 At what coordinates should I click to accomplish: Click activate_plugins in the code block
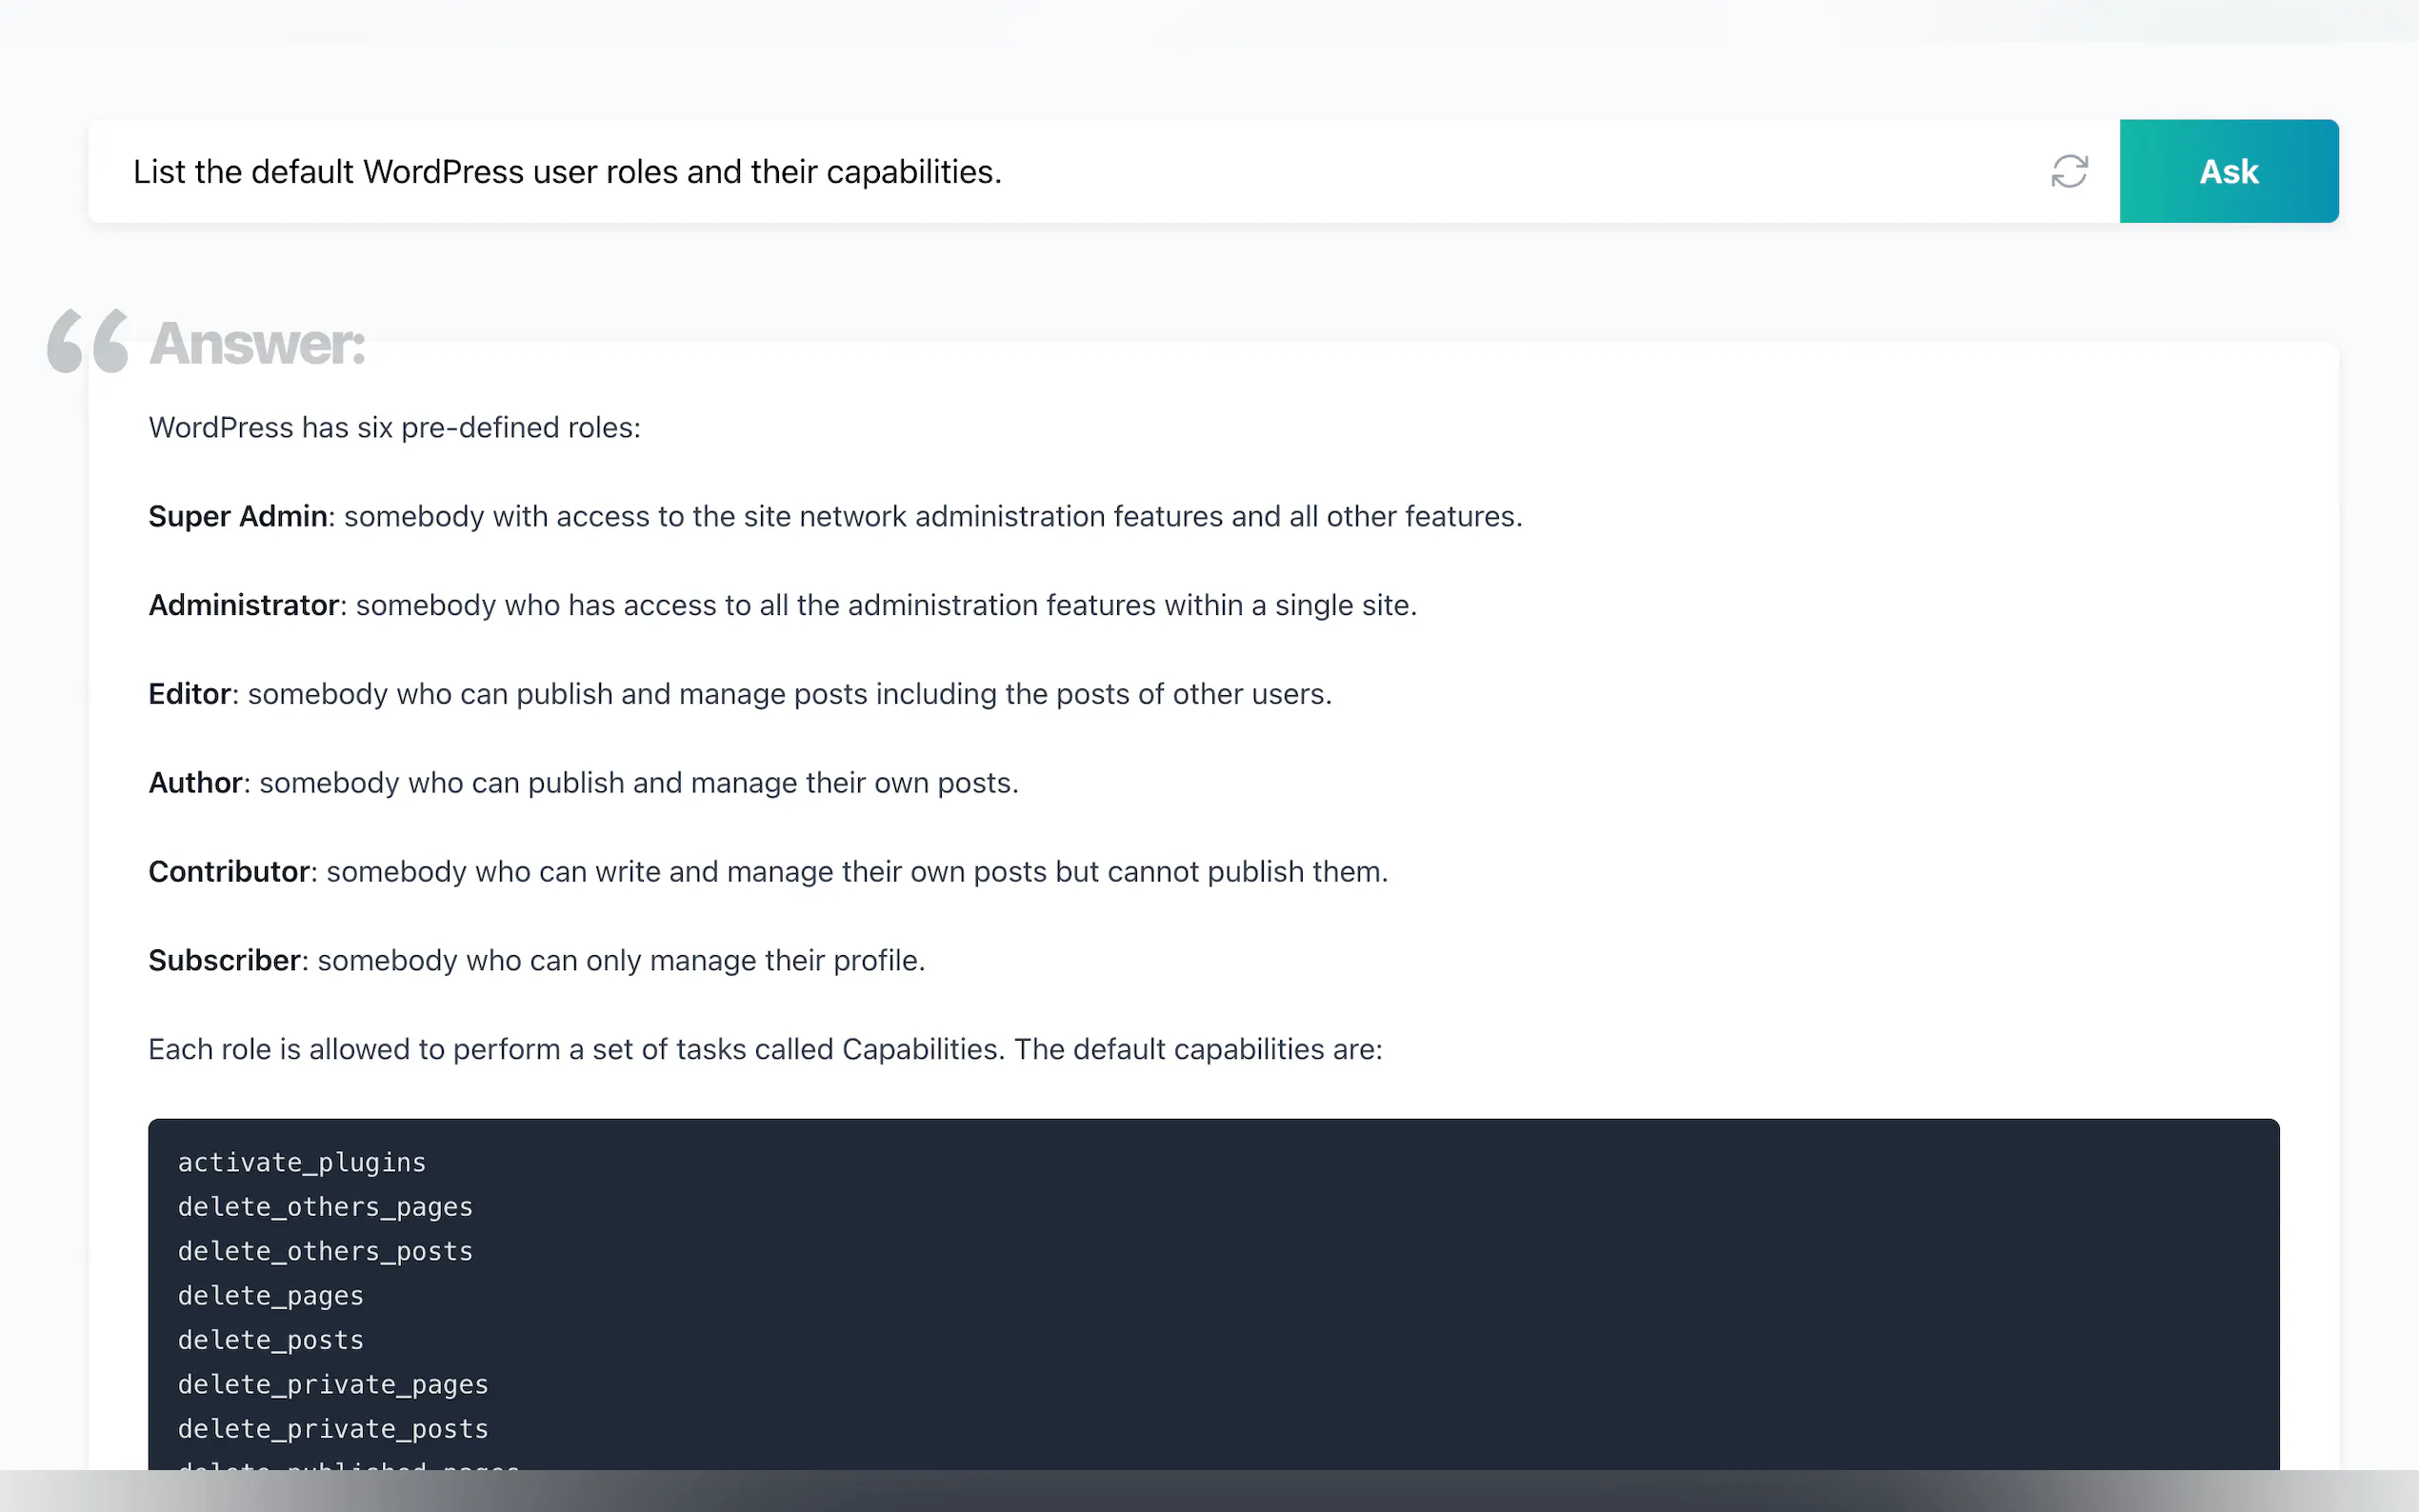pos(301,1163)
